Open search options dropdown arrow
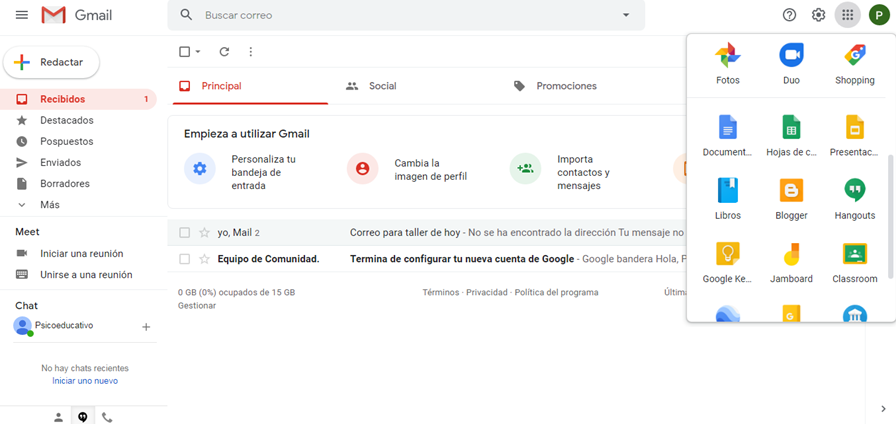Viewport: 896px width, 428px height. point(626,15)
